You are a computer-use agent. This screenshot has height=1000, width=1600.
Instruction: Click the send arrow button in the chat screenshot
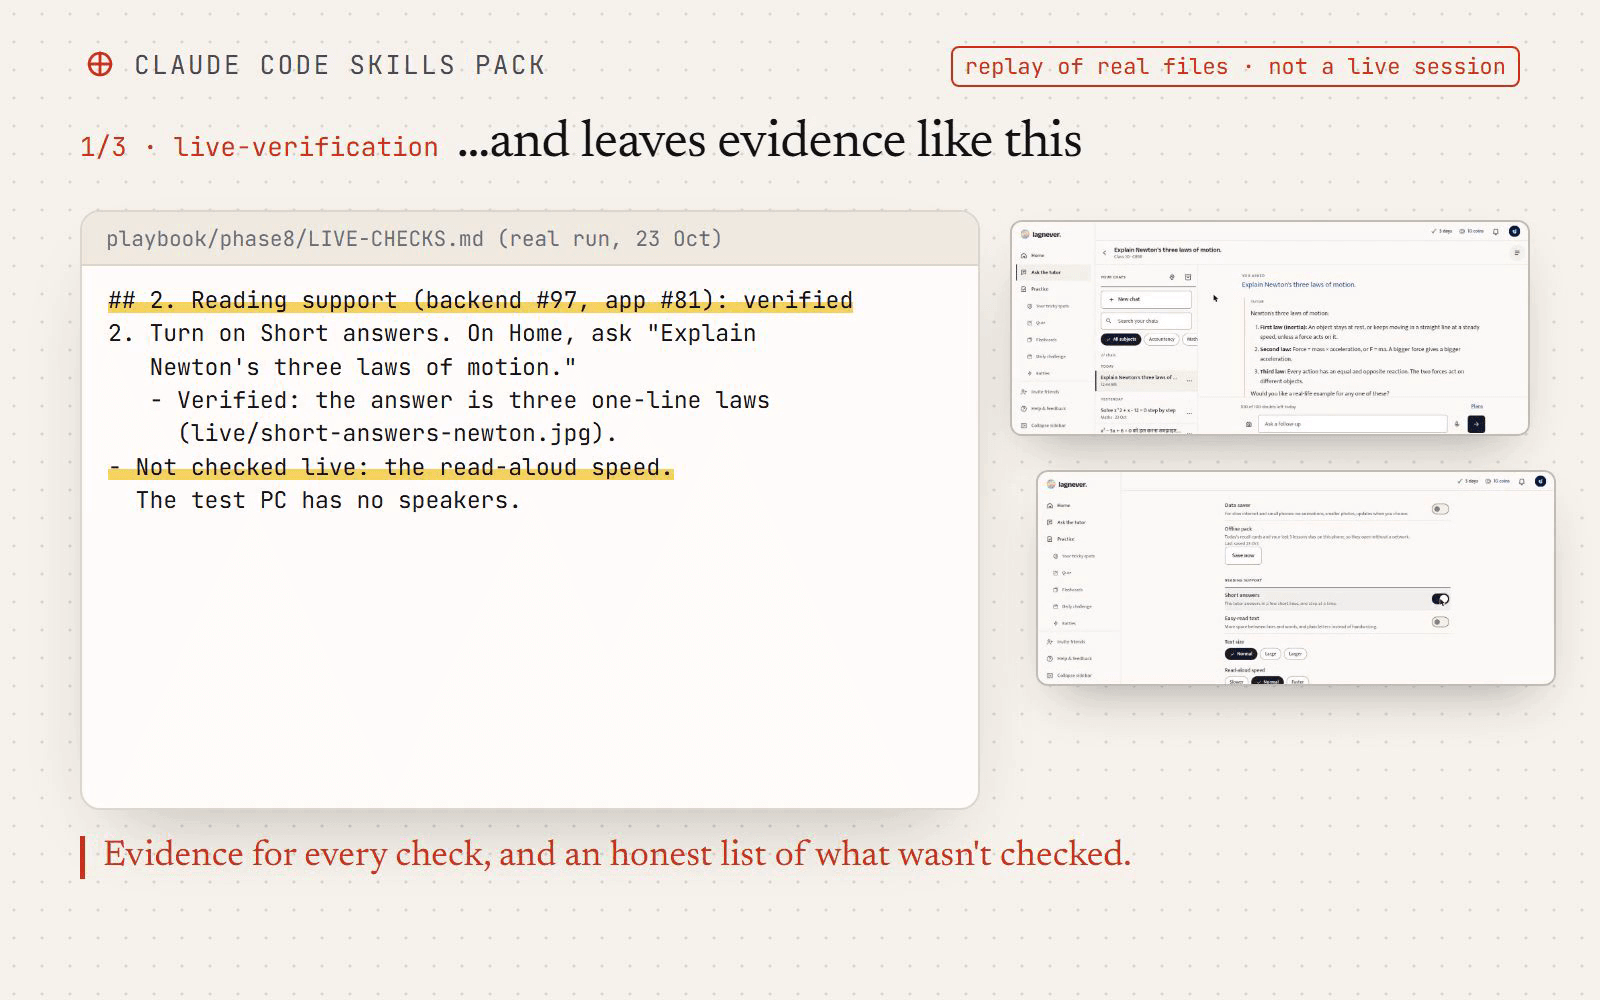tap(1476, 424)
